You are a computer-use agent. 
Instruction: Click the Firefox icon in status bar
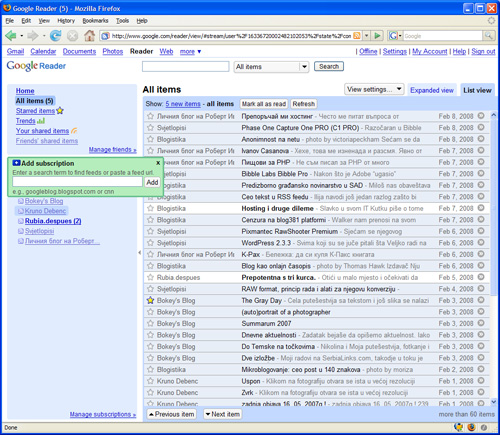pyautogui.click(x=471, y=427)
